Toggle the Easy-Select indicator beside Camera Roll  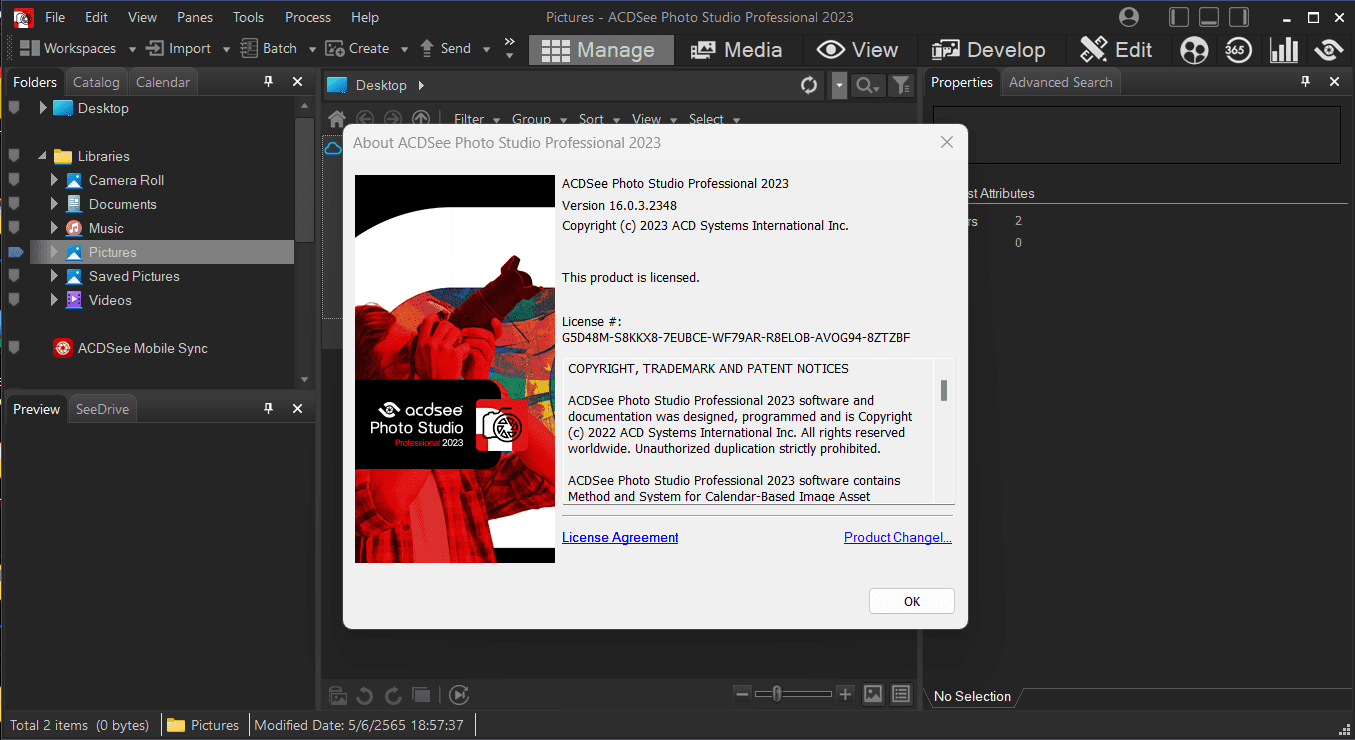click(x=14, y=180)
